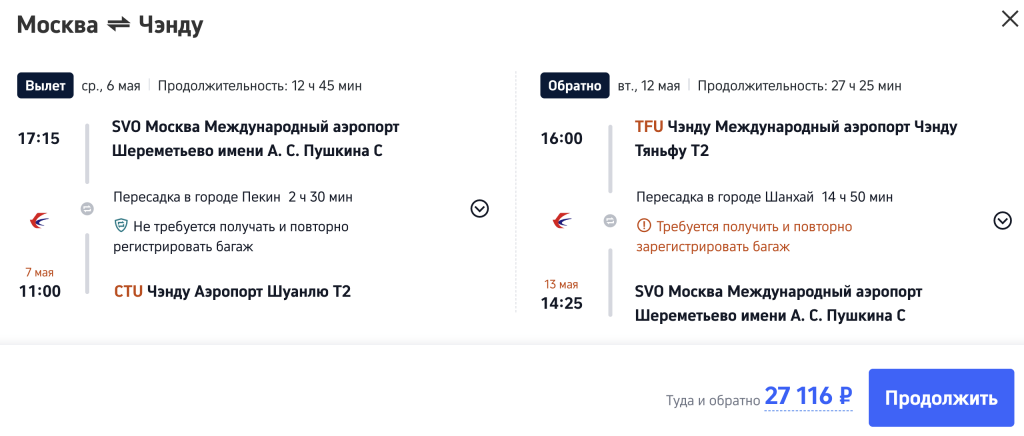
Task: Click the route swap arrows icon
Action: click(119, 25)
